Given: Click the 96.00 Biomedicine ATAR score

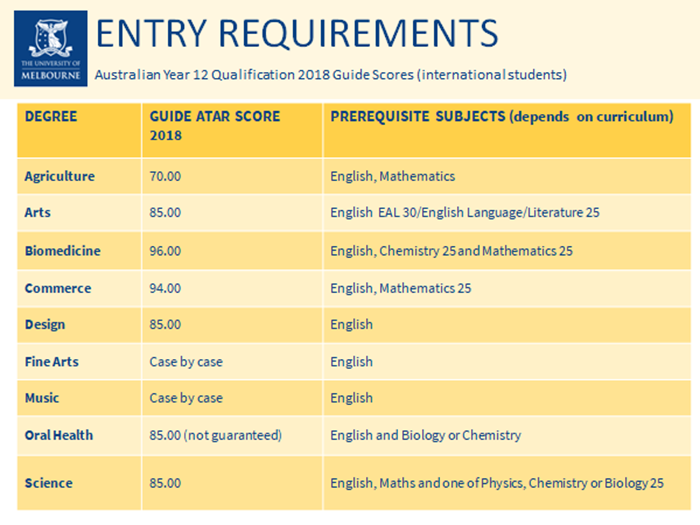Looking at the screenshot, I should click(x=165, y=251).
